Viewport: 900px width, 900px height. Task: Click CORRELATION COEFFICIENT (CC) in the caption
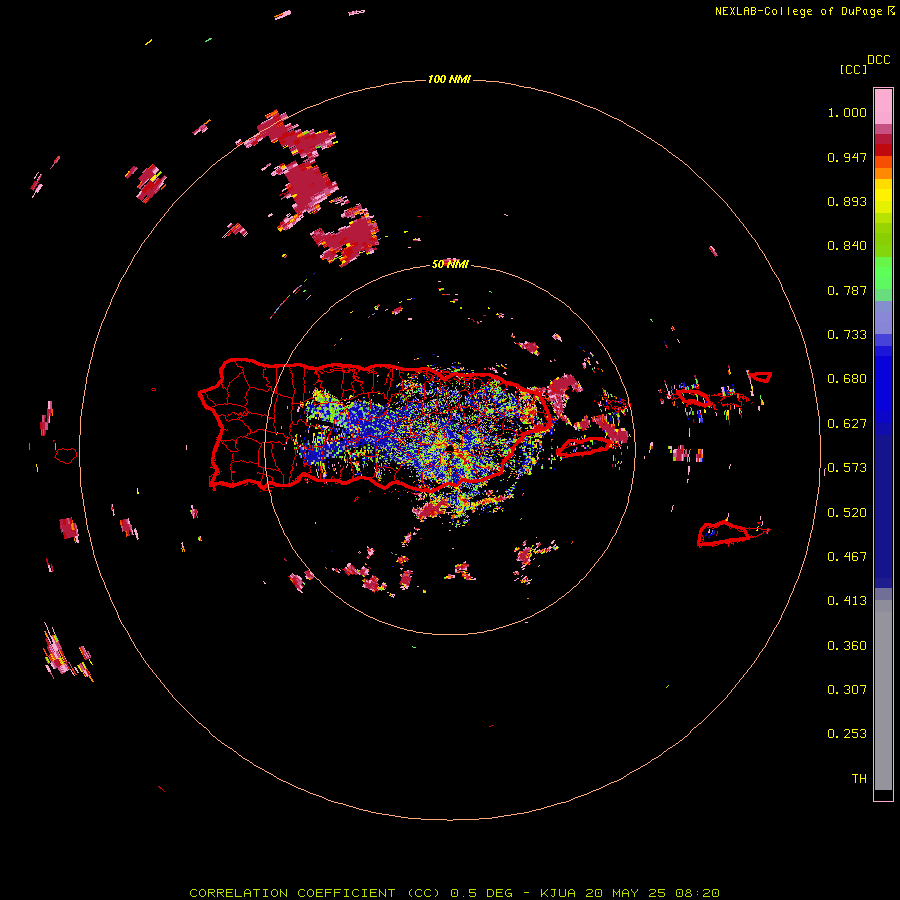[315, 893]
